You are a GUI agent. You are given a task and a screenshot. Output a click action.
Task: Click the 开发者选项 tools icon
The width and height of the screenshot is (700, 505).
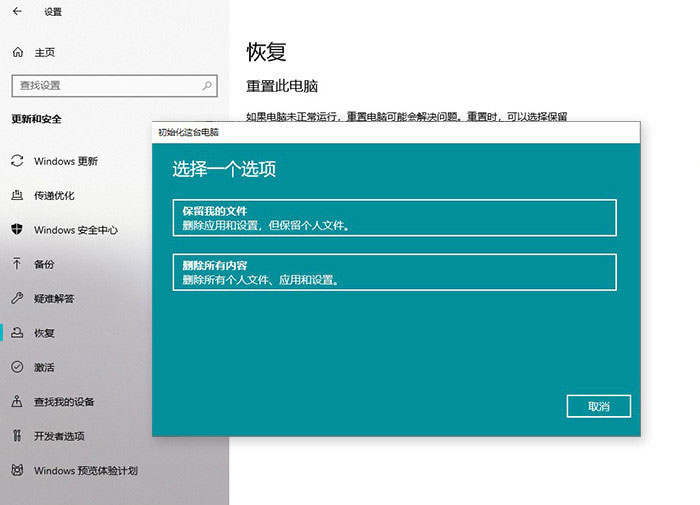(17, 436)
